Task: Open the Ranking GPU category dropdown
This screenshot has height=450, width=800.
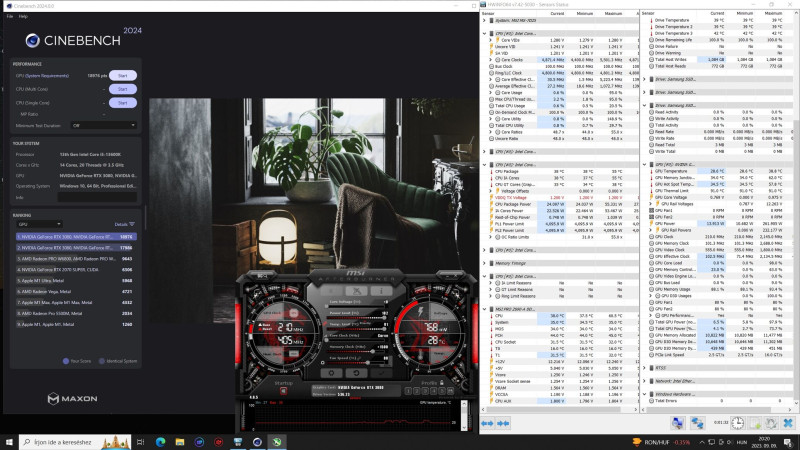Action: (x=39, y=224)
